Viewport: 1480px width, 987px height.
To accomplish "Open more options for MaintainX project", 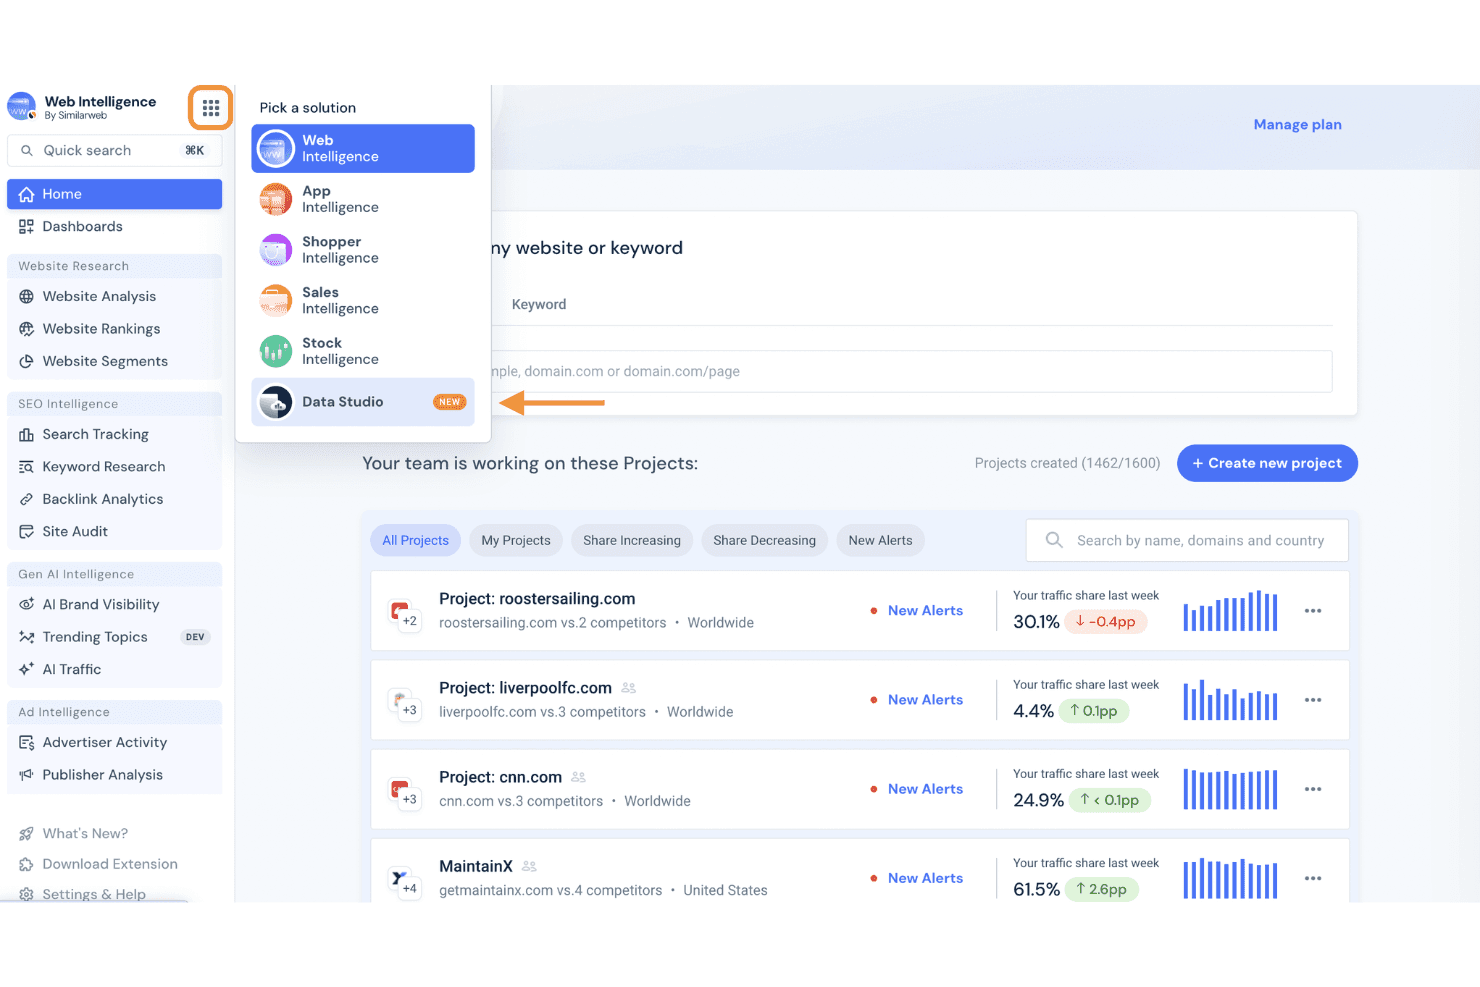I will coord(1313,878).
